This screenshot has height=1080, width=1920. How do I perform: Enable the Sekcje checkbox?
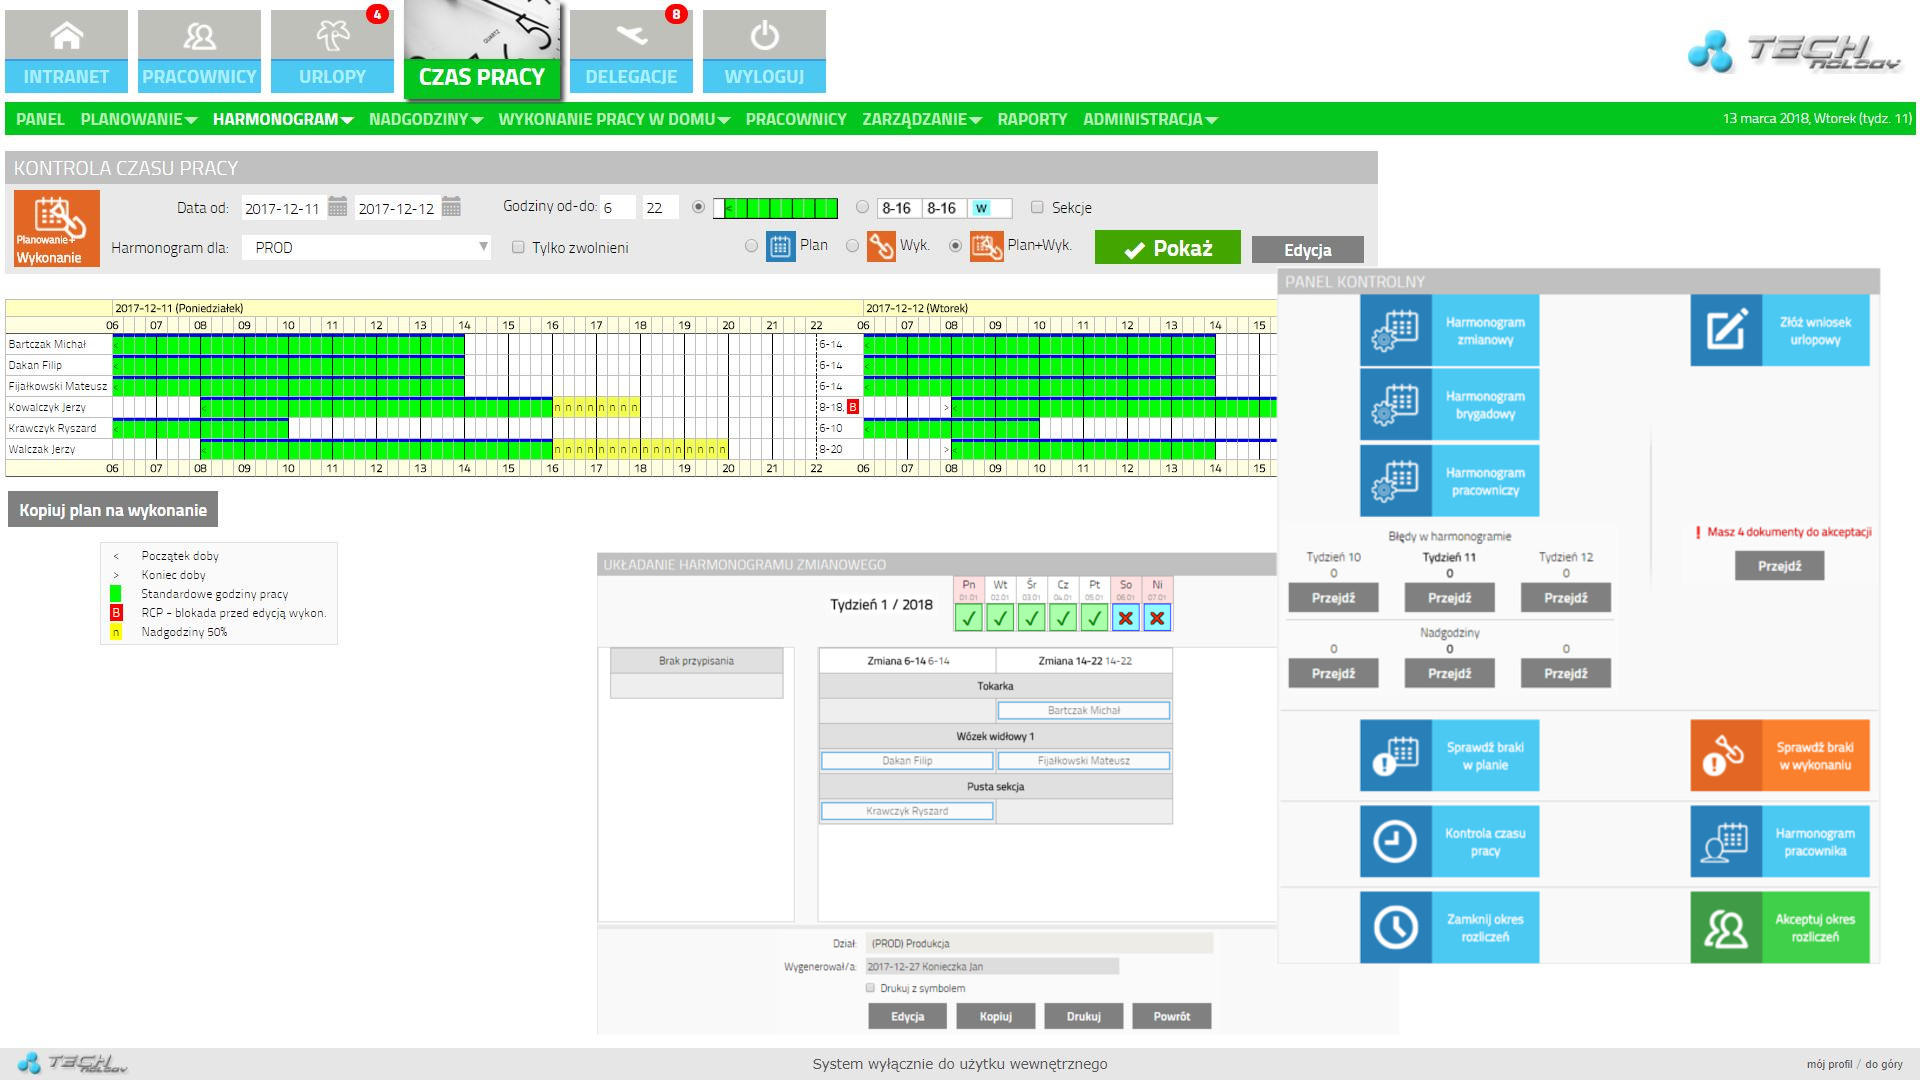click(1037, 207)
